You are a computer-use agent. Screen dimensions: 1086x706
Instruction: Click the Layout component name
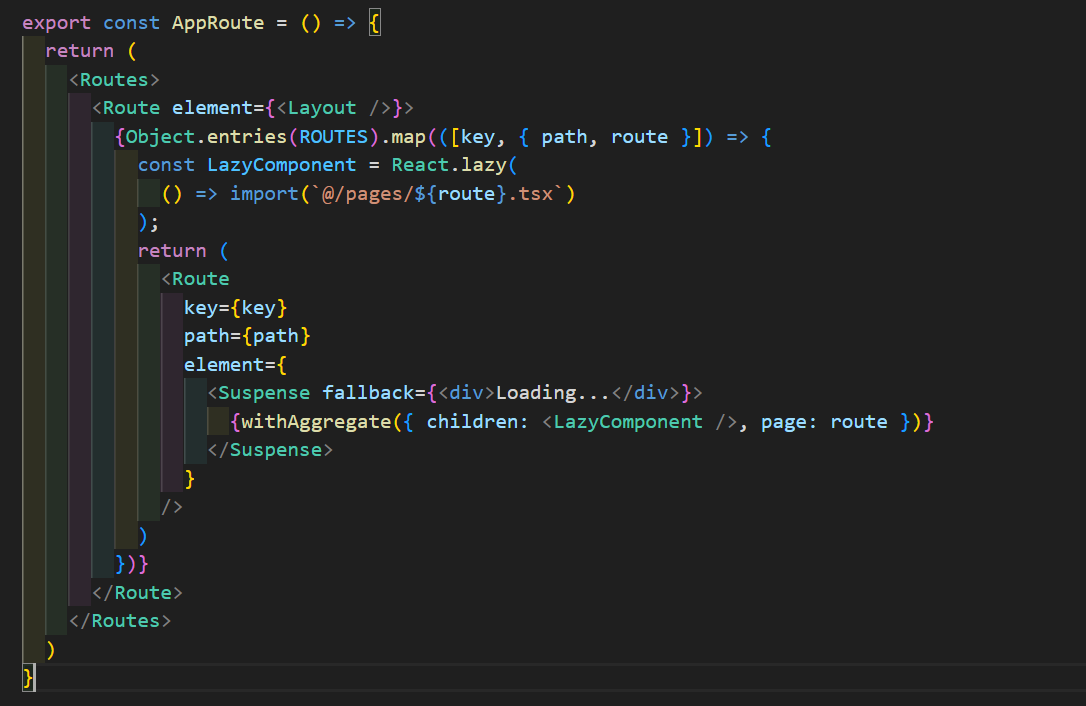[x=322, y=108]
